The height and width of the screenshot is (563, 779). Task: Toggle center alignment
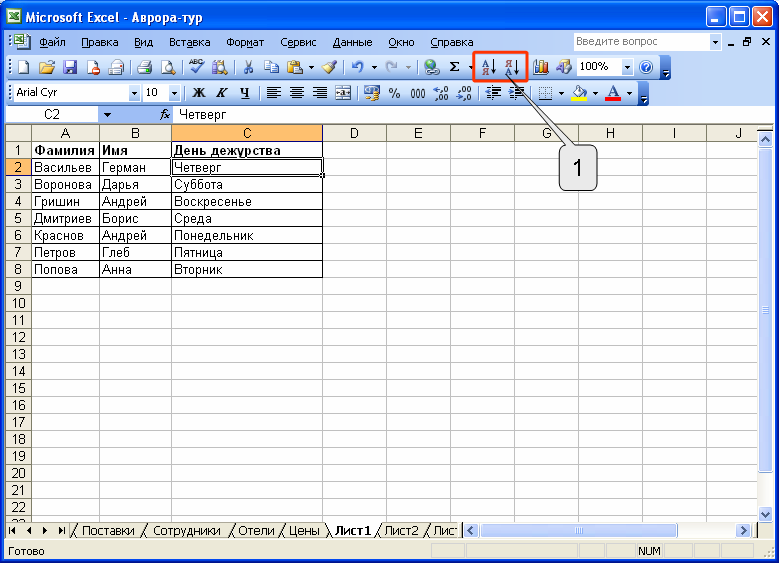(x=297, y=93)
